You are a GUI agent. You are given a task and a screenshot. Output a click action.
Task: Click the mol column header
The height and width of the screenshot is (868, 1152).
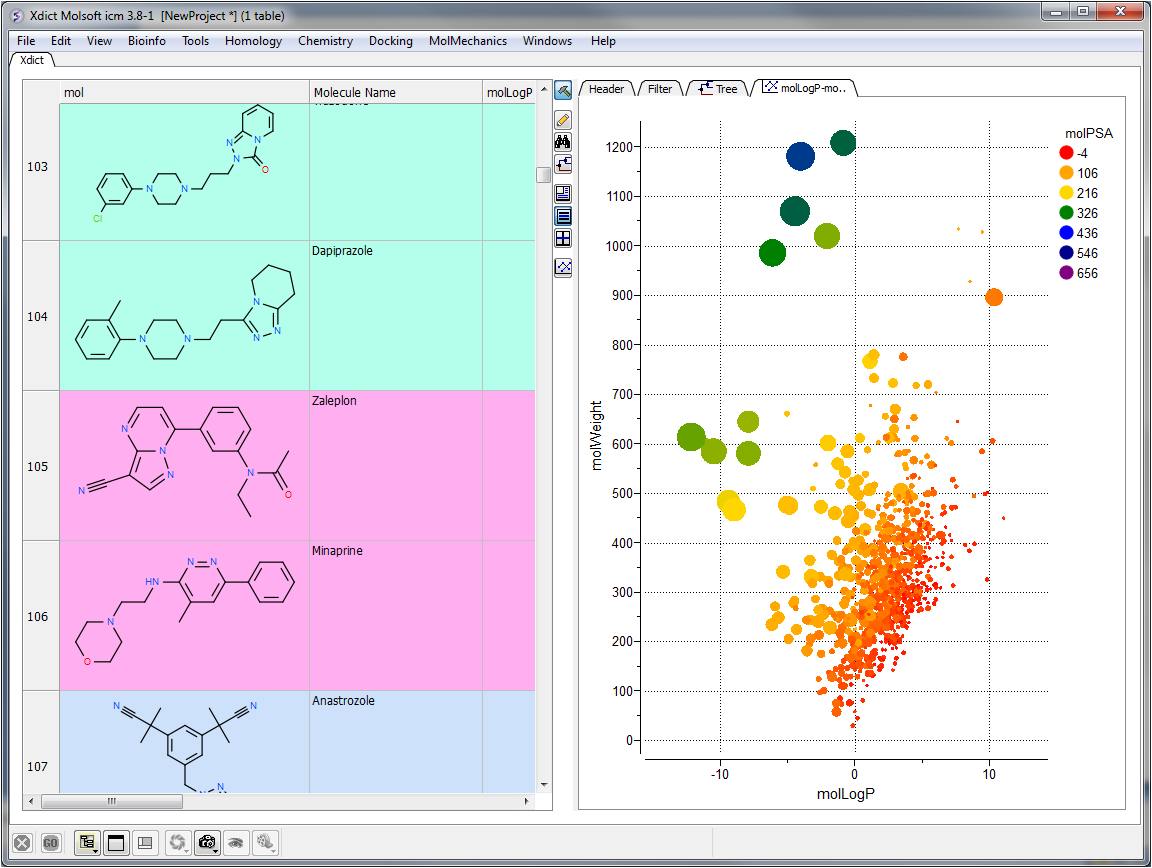184,93
